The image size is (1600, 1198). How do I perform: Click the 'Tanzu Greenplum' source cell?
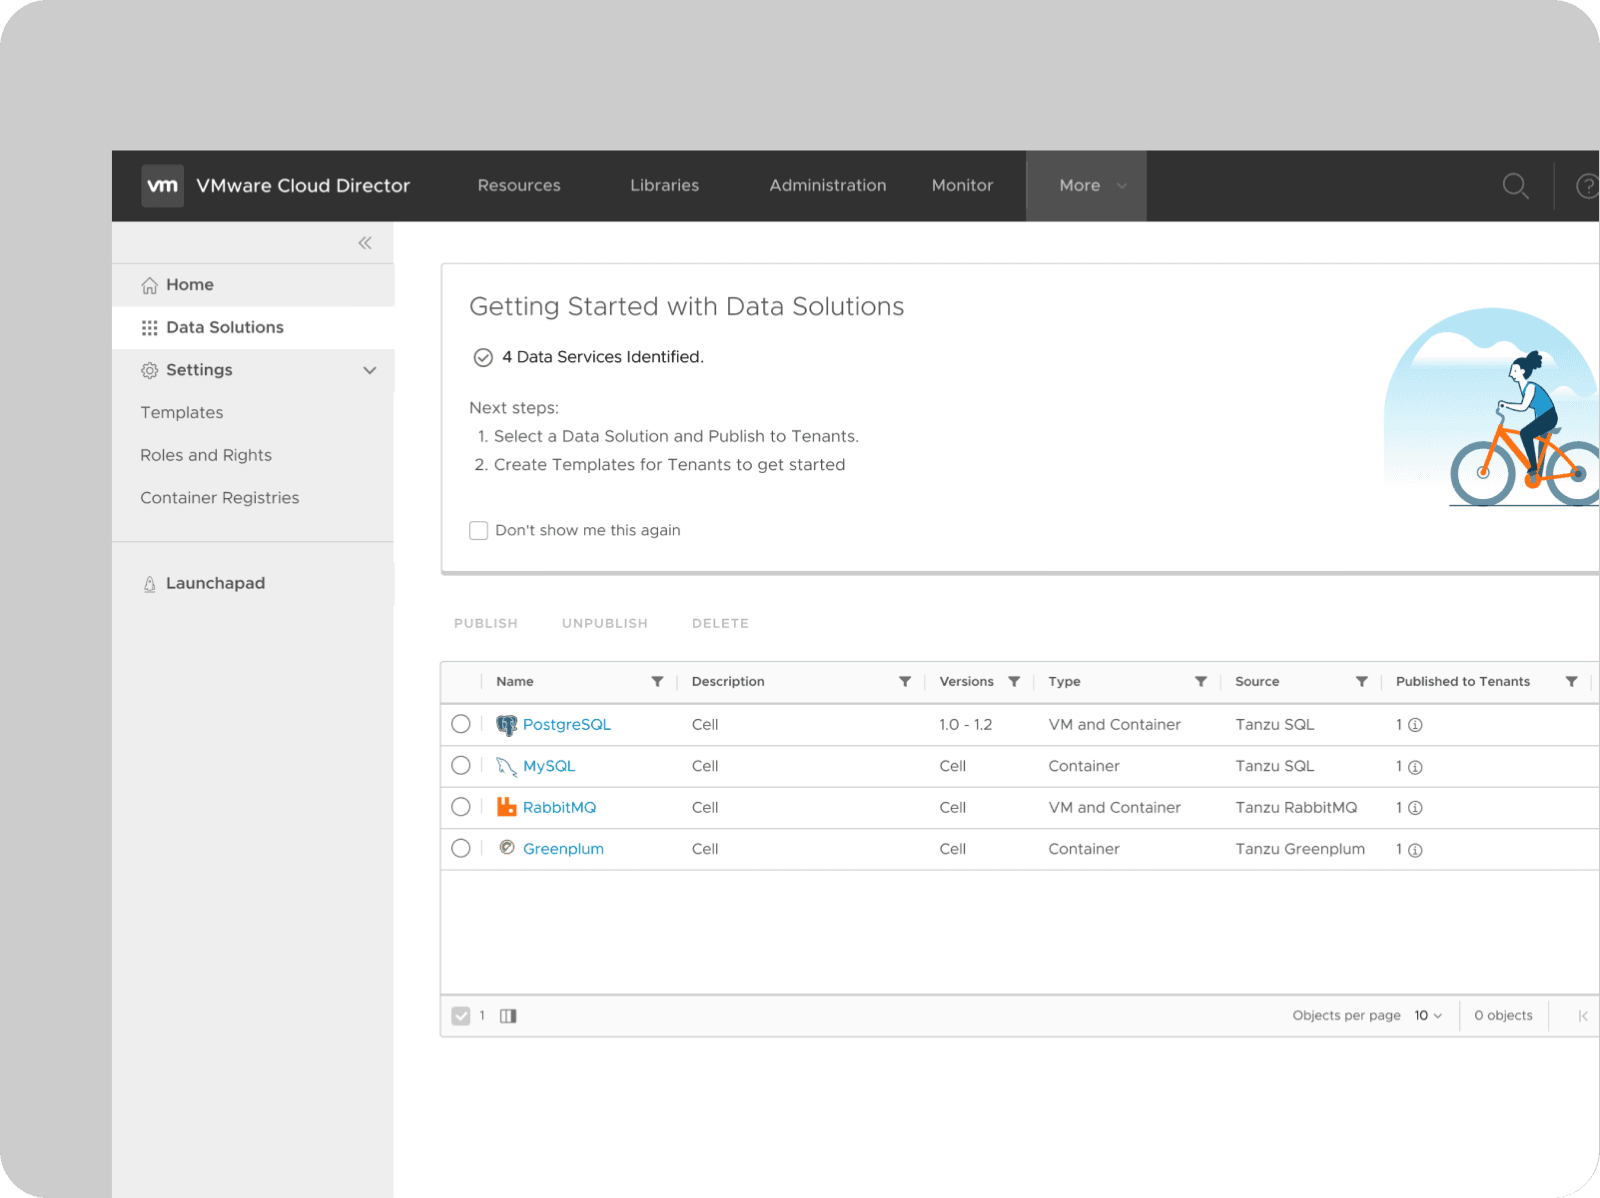1300,849
